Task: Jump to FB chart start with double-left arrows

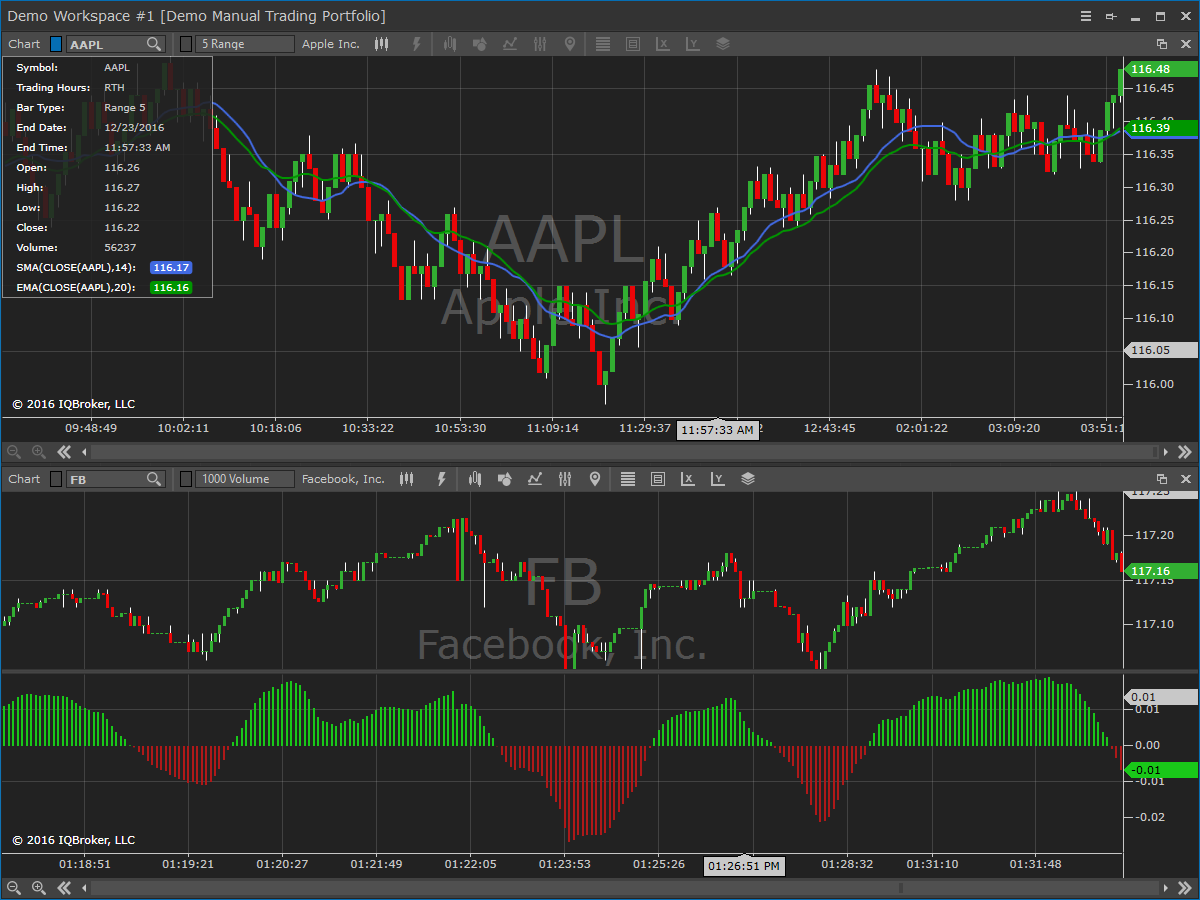Action: tap(64, 887)
